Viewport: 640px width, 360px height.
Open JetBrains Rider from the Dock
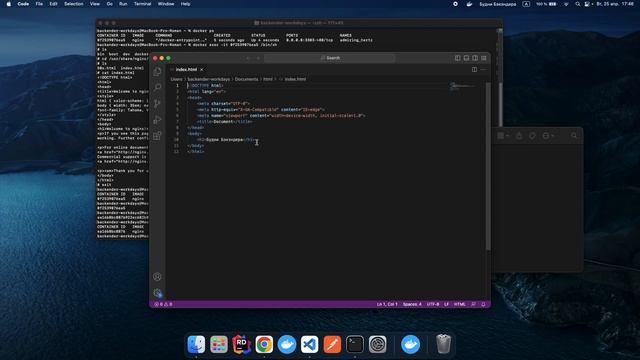(x=242, y=344)
